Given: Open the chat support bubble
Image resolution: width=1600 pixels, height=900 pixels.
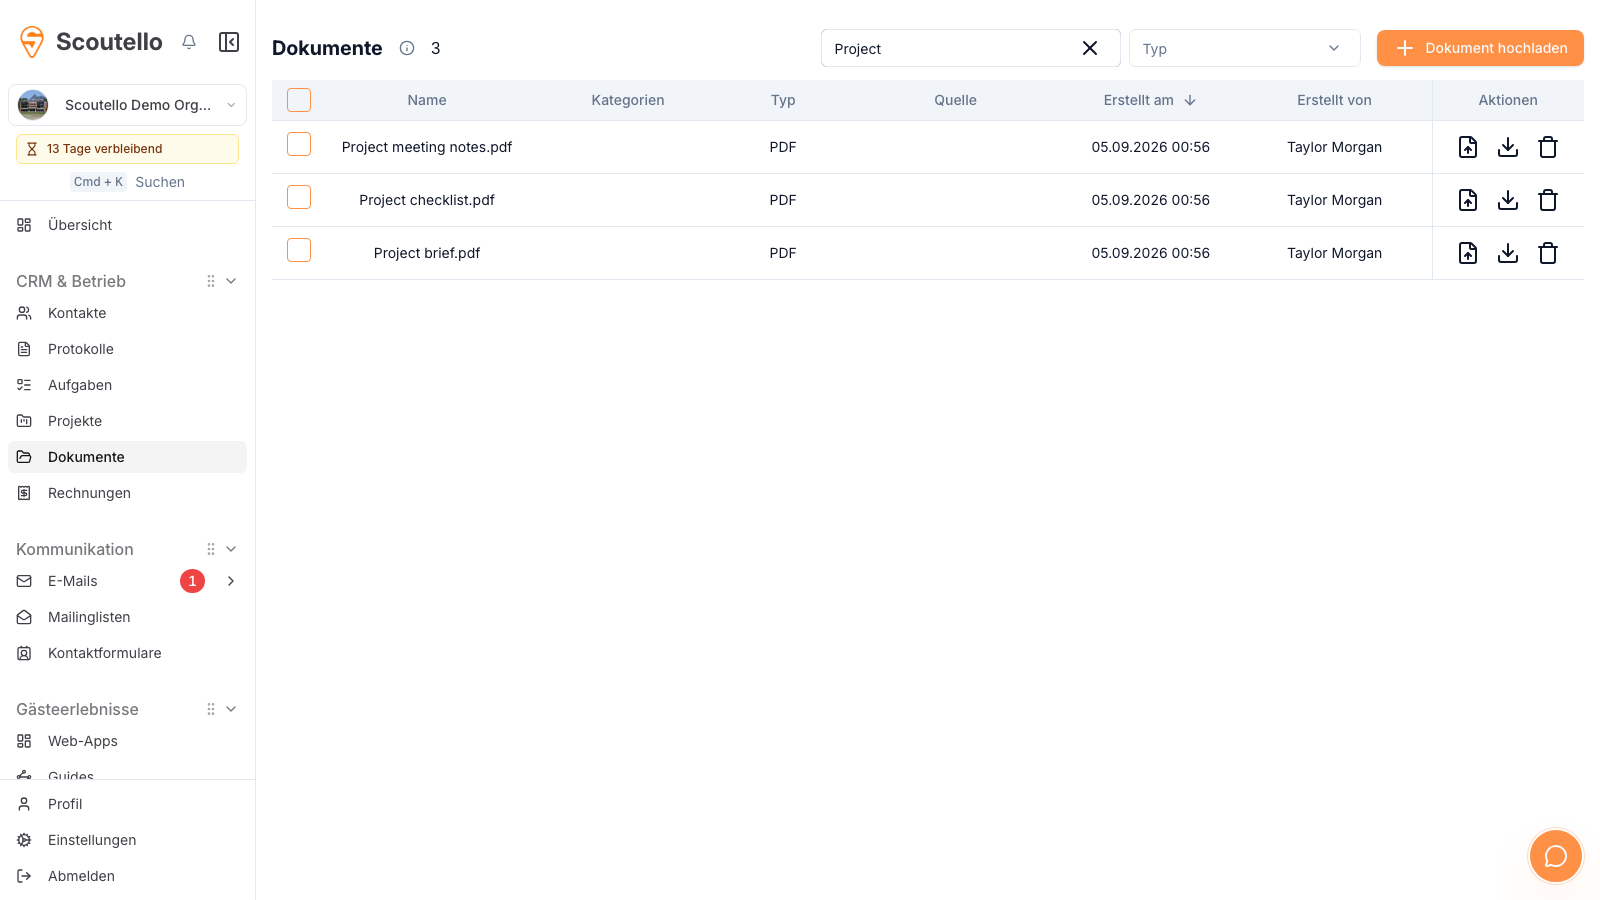Looking at the screenshot, I should coord(1555,856).
